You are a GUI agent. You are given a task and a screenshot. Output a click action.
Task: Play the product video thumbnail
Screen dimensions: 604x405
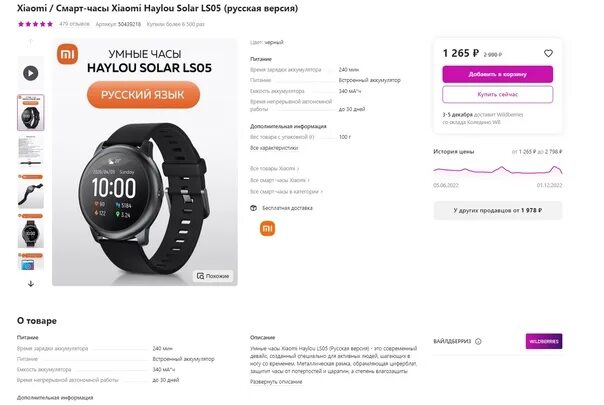(x=30, y=73)
